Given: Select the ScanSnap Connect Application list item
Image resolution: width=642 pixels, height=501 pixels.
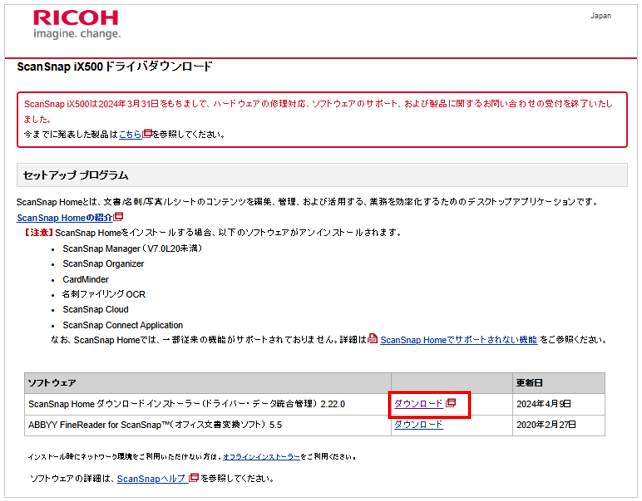Looking at the screenshot, I should tap(122, 325).
